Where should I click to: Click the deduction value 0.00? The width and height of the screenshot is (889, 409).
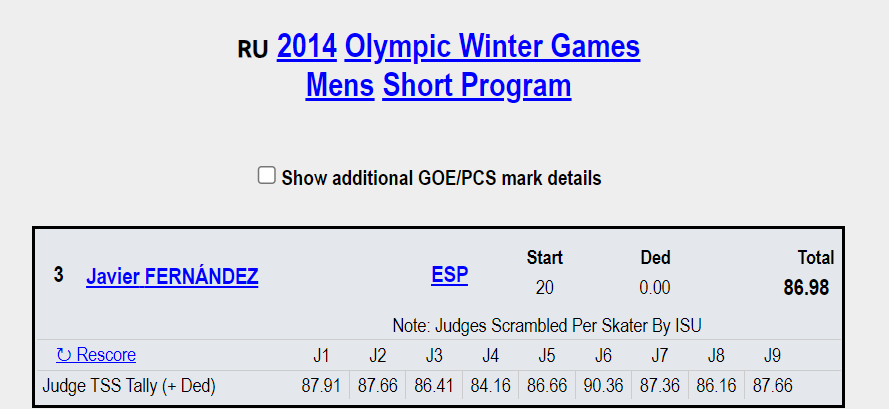[655, 288]
